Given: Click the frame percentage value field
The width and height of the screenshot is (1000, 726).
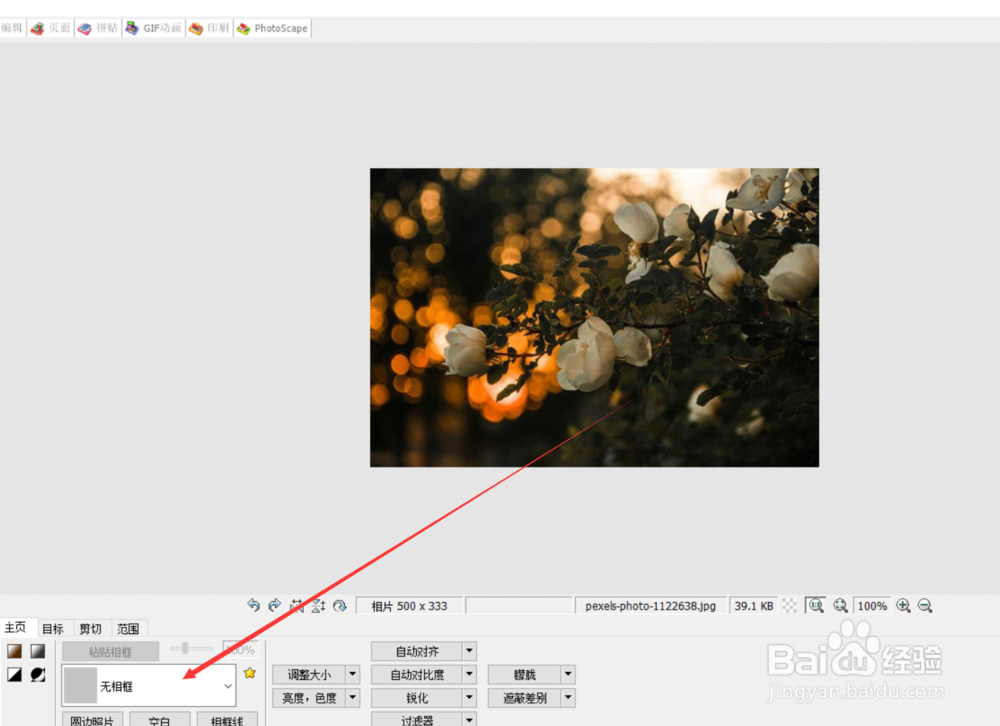Looking at the screenshot, I should tap(240, 649).
